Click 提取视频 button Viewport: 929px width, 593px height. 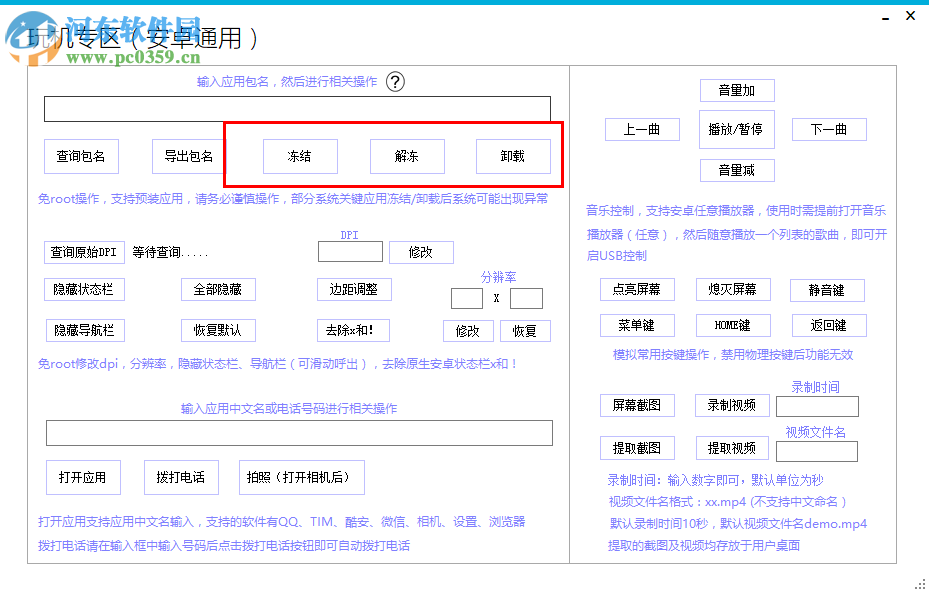[732, 448]
